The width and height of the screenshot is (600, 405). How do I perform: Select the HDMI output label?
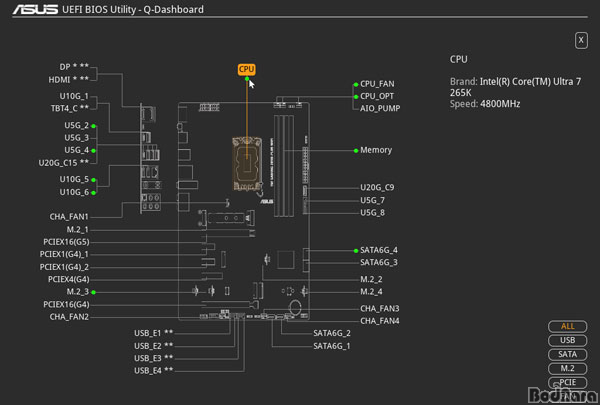coord(68,80)
